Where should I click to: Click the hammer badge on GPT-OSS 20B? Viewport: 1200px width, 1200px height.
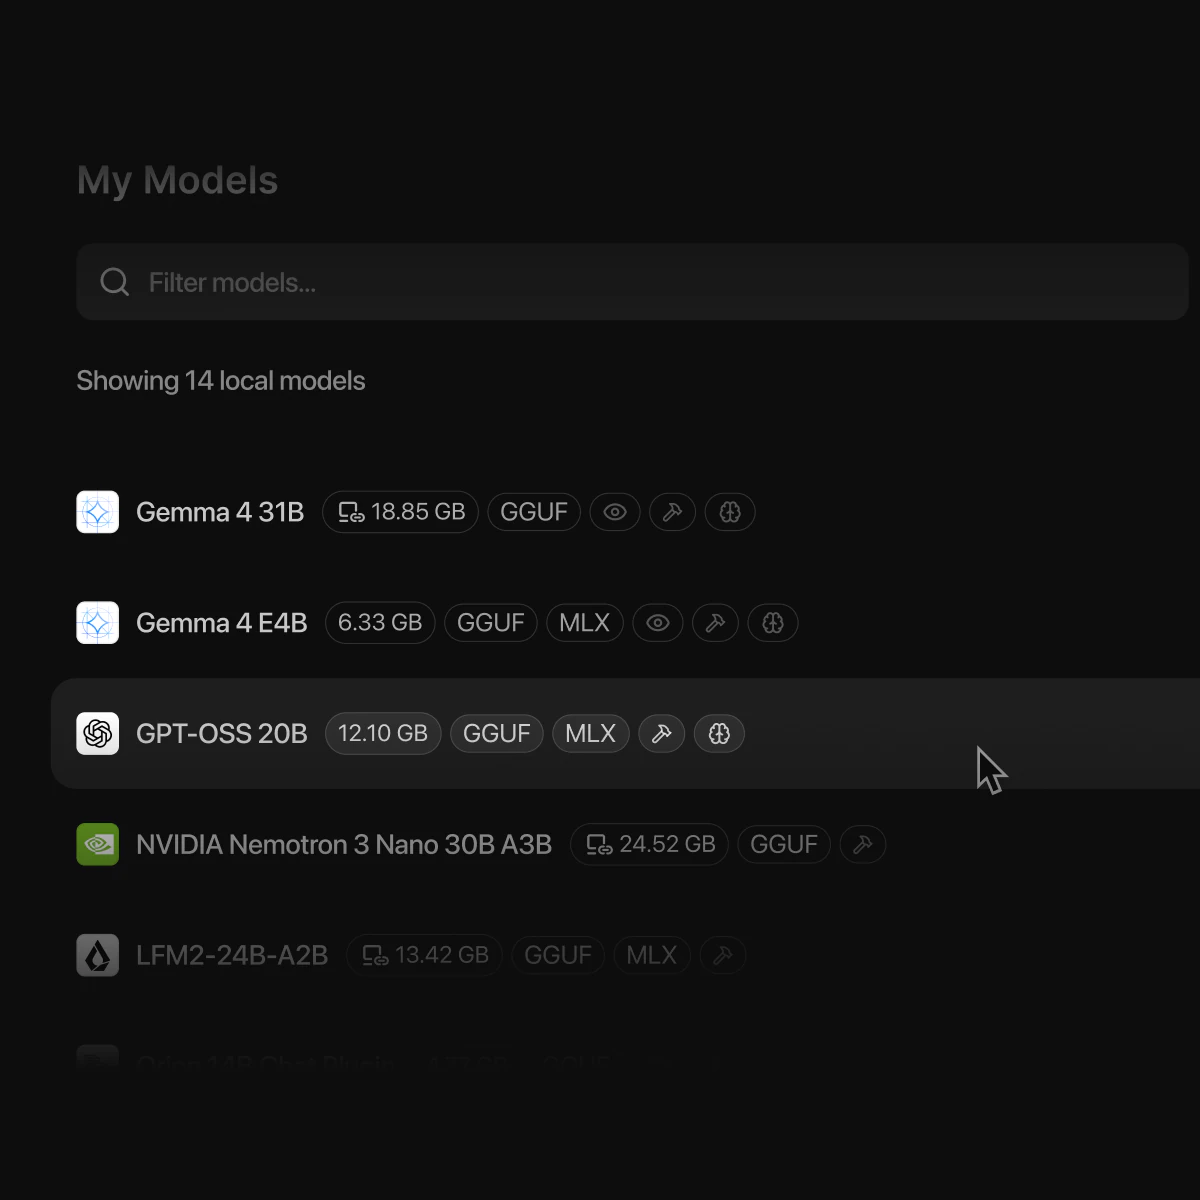pyautogui.click(x=661, y=734)
